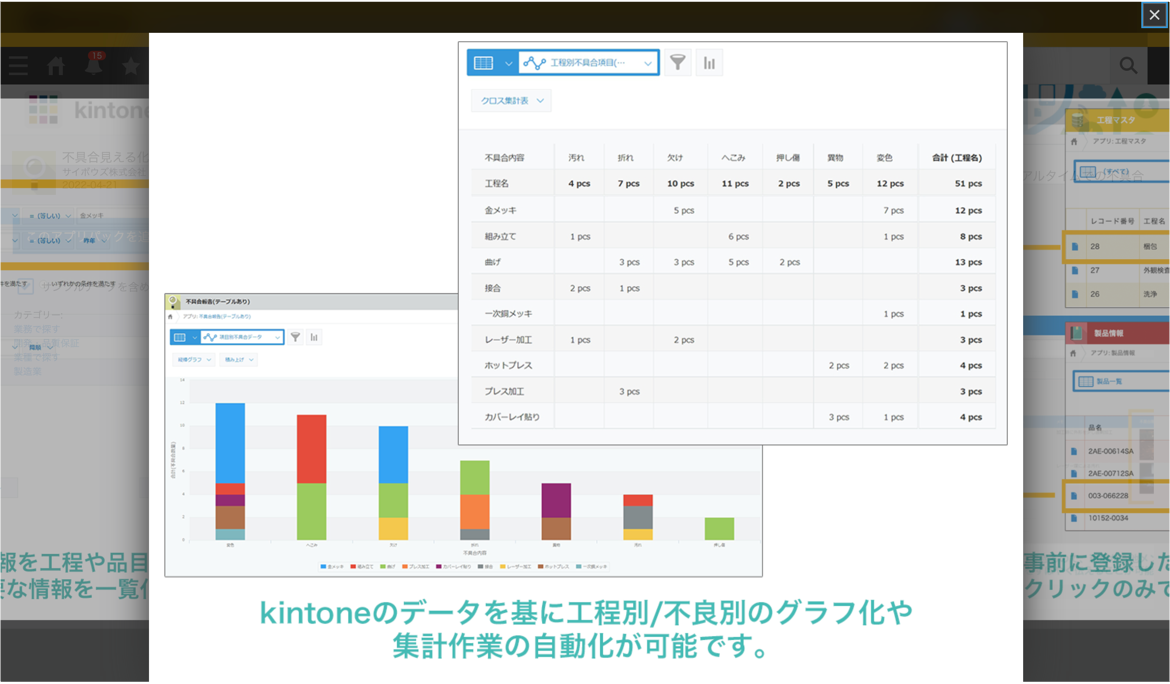Close the image lightbox with the X
This screenshot has width=1170, height=684.
(1154, 15)
